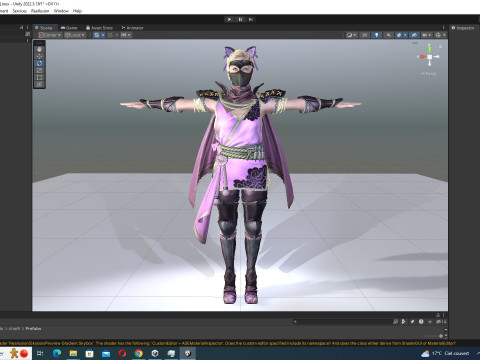Image resolution: width=480 pixels, height=360 pixels.
Task: Select the Hand view tool
Action: [x=39, y=49]
